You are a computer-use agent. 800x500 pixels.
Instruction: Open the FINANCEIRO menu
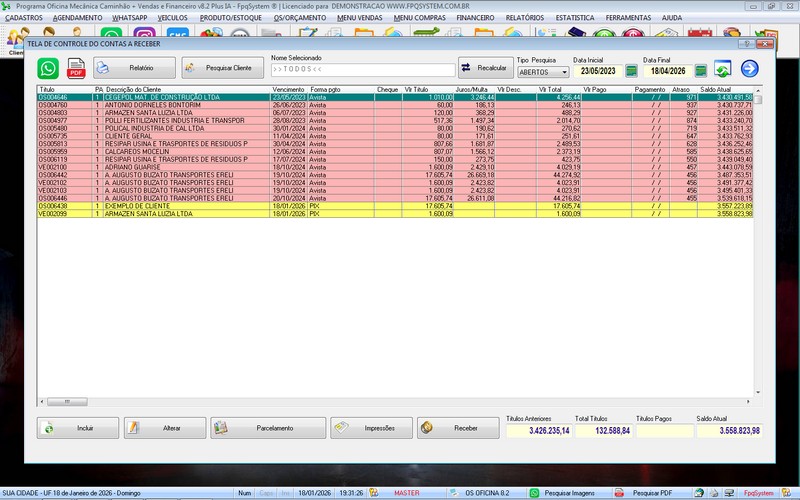(x=475, y=18)
